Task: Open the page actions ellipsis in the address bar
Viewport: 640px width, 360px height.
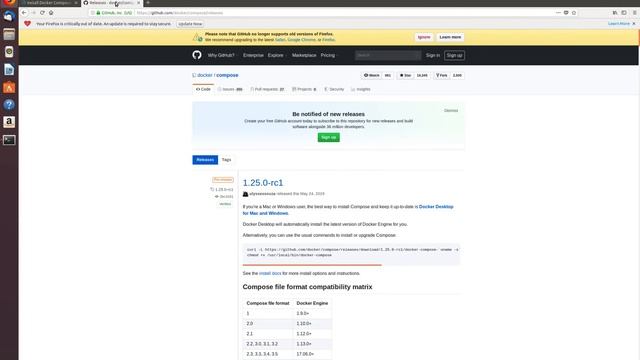Action: [x=558, y=13]
